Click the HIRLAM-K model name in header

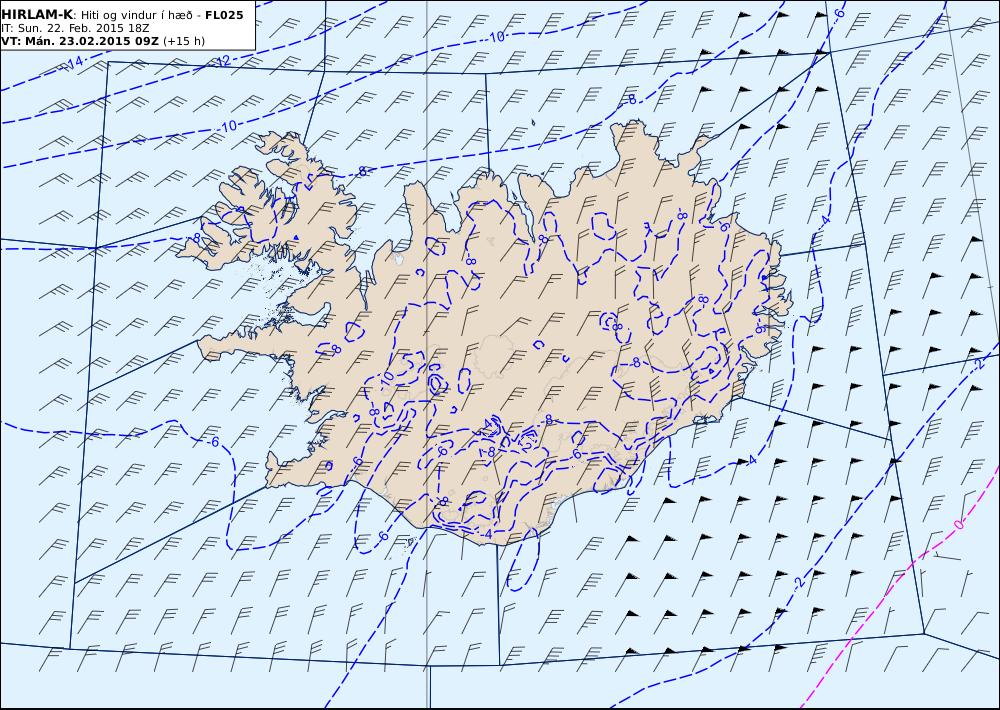coord(37,15)
